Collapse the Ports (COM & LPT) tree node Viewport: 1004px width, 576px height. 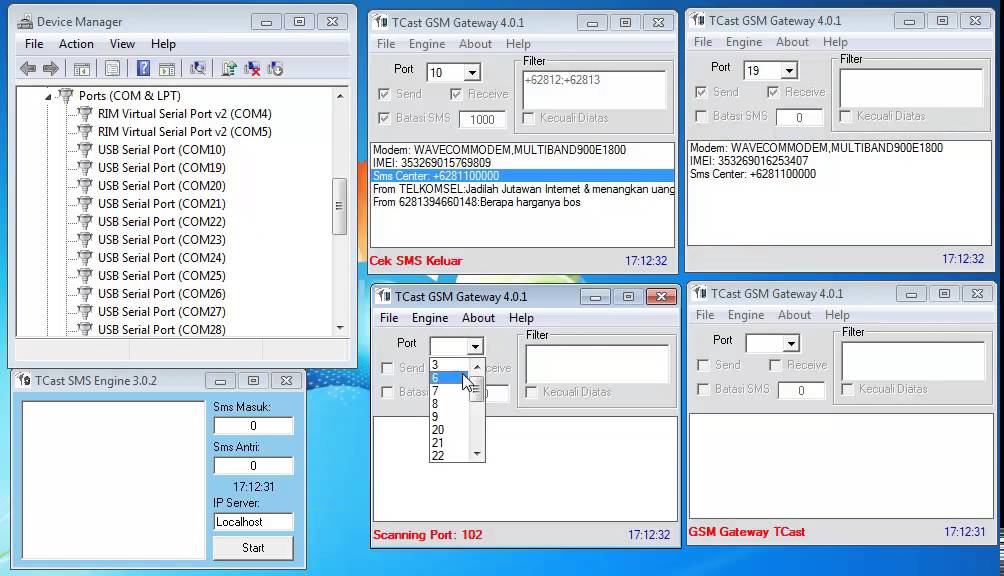(x=48, y=97)
